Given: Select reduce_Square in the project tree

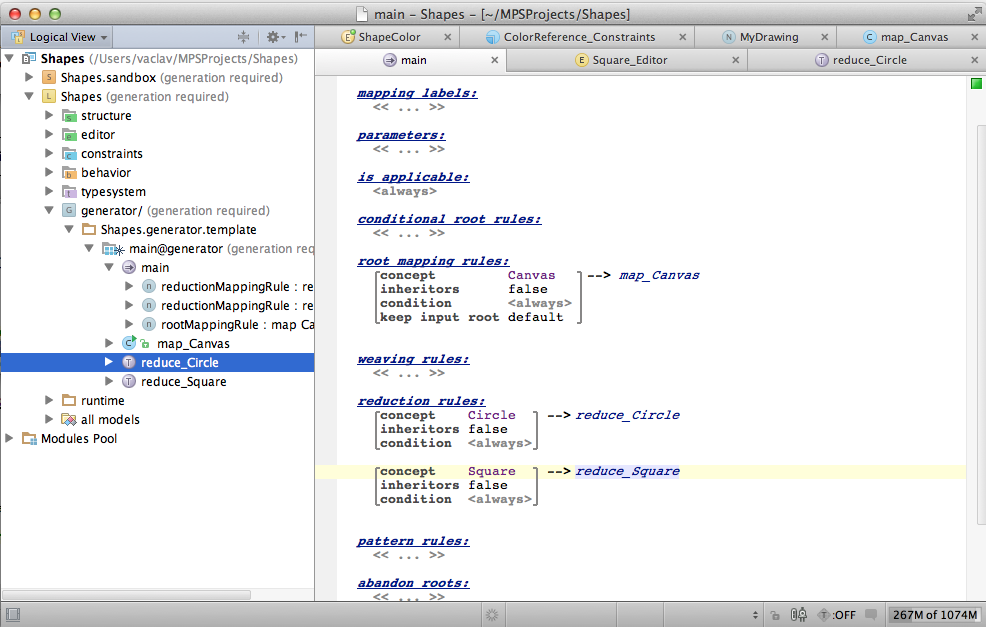Looking at the screenshot, I should [x=183, y=382].
